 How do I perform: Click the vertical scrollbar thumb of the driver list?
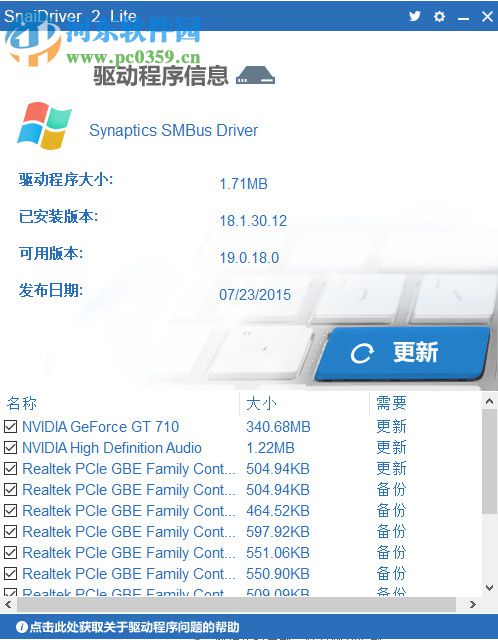(489, 461)
